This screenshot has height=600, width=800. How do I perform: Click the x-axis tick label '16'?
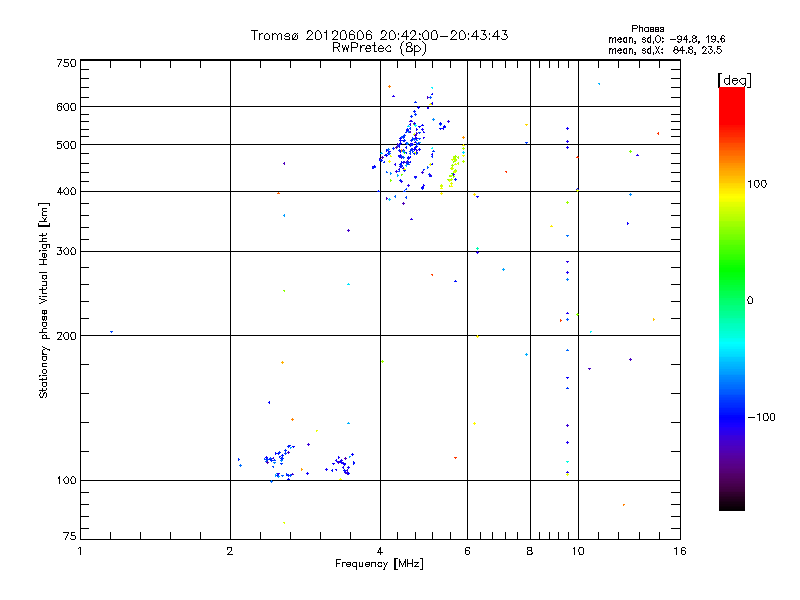coord(680,551)
